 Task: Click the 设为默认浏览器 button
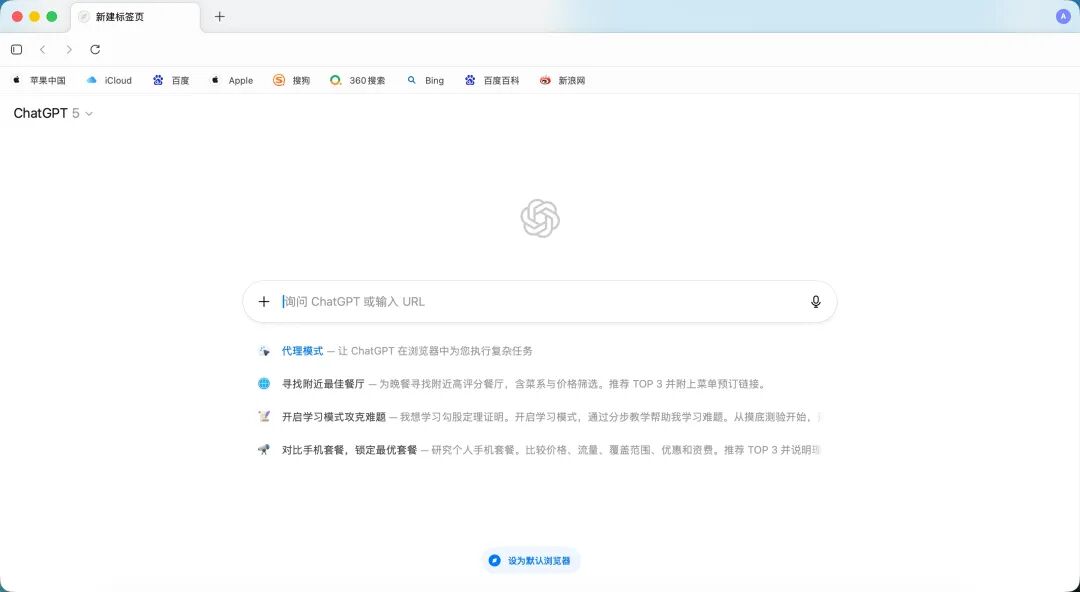tap(529, 560)
